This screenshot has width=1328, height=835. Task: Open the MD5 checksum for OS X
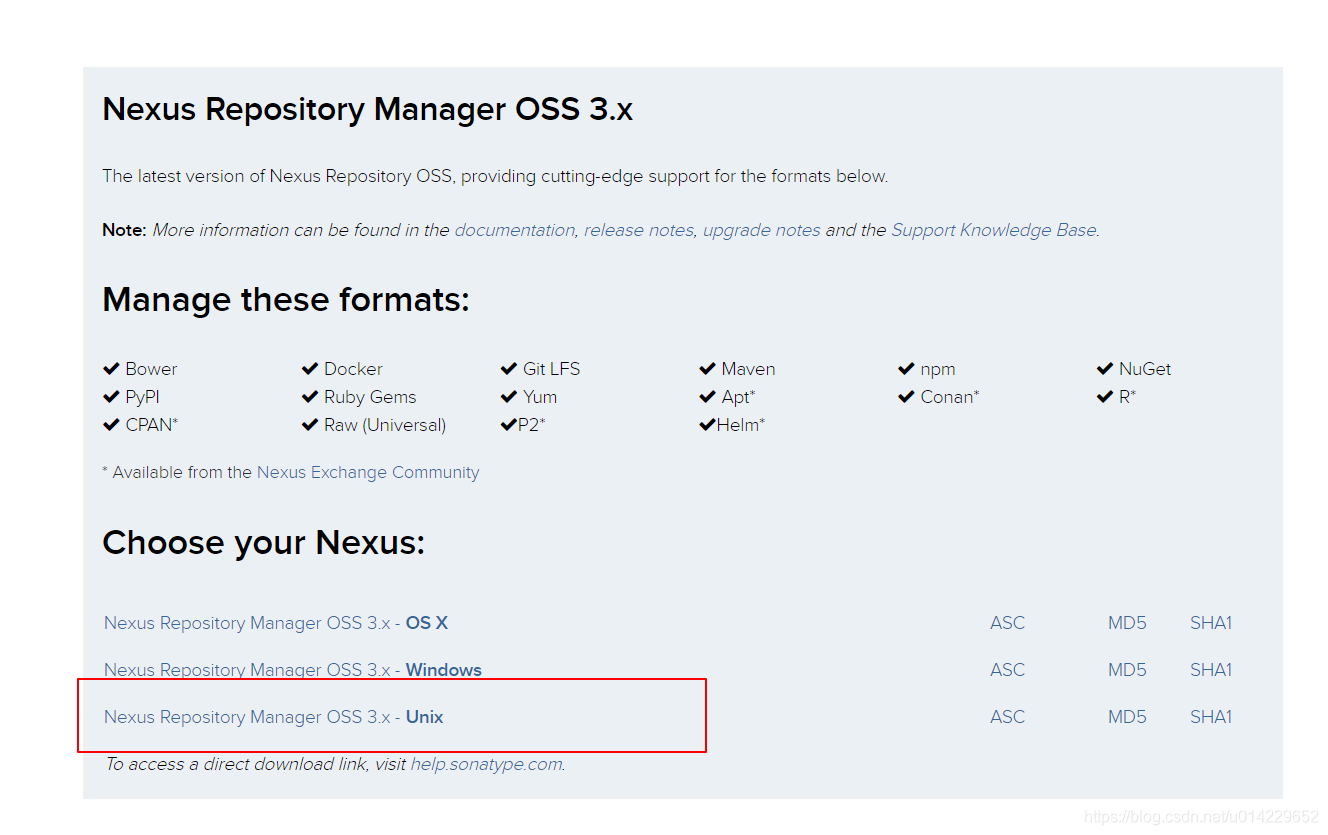[x=1127, y=623]
